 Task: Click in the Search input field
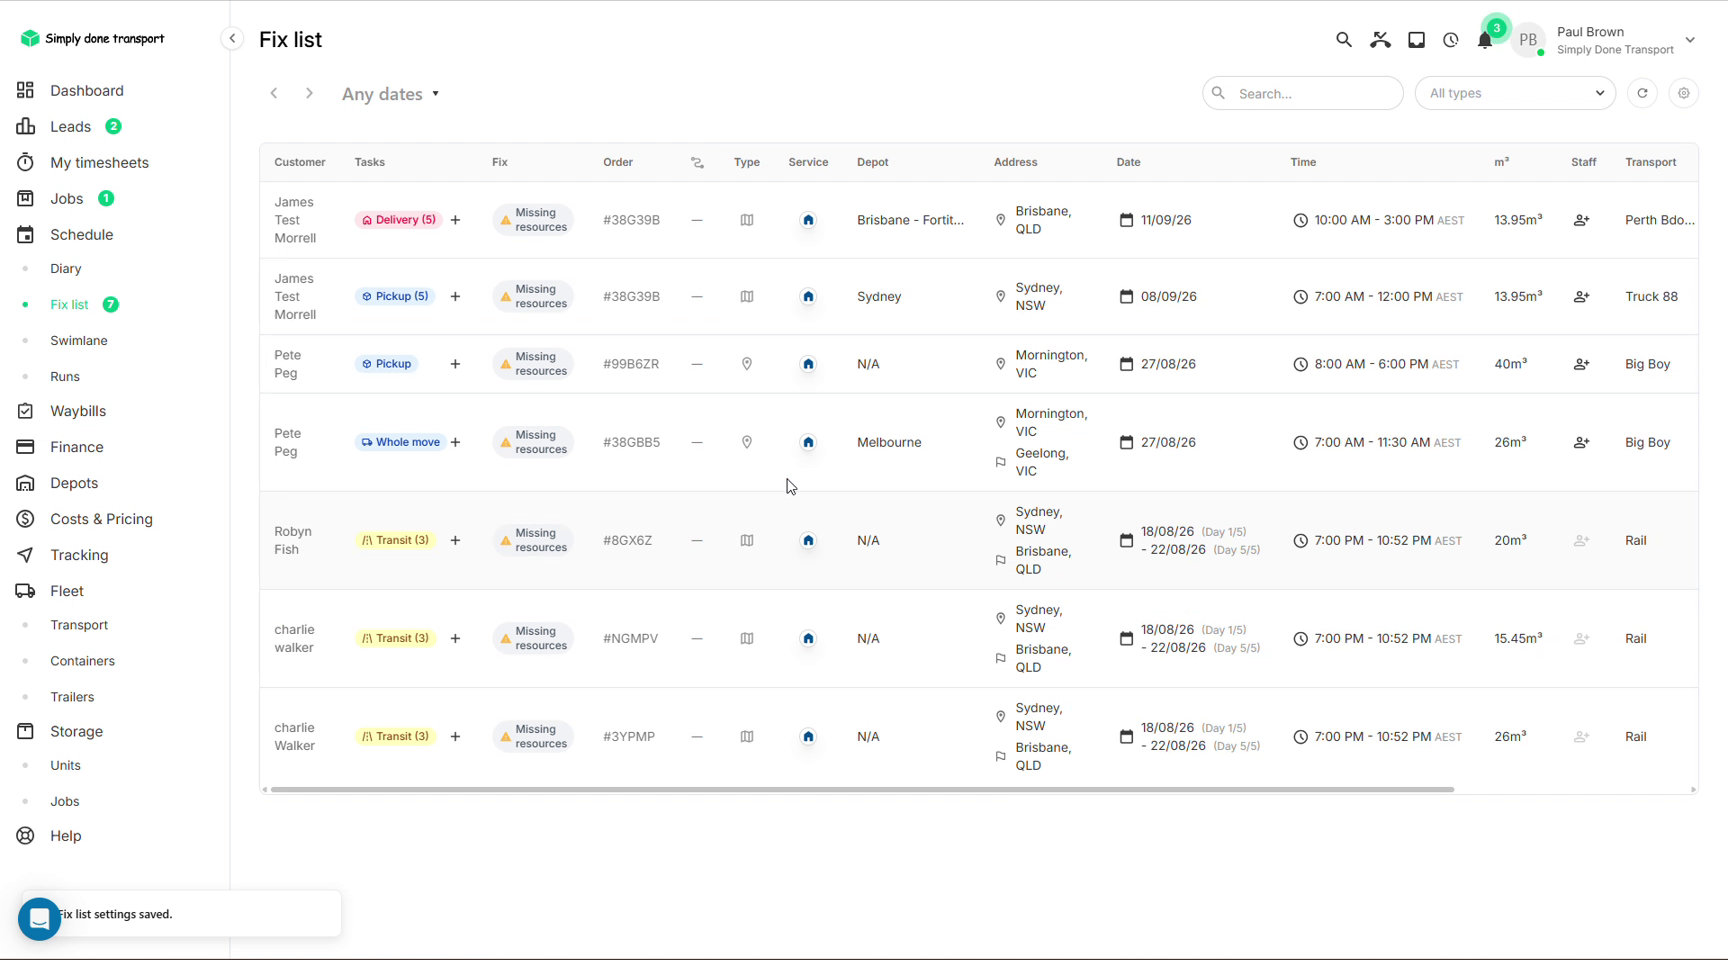(x=1302, y=93)
